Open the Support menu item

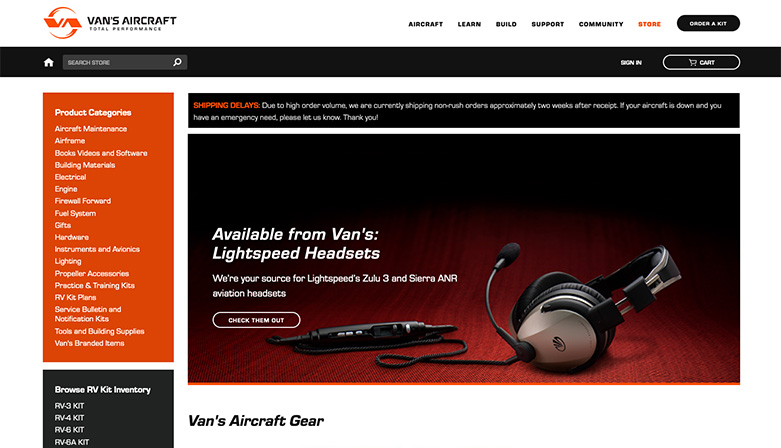point(547,24)
